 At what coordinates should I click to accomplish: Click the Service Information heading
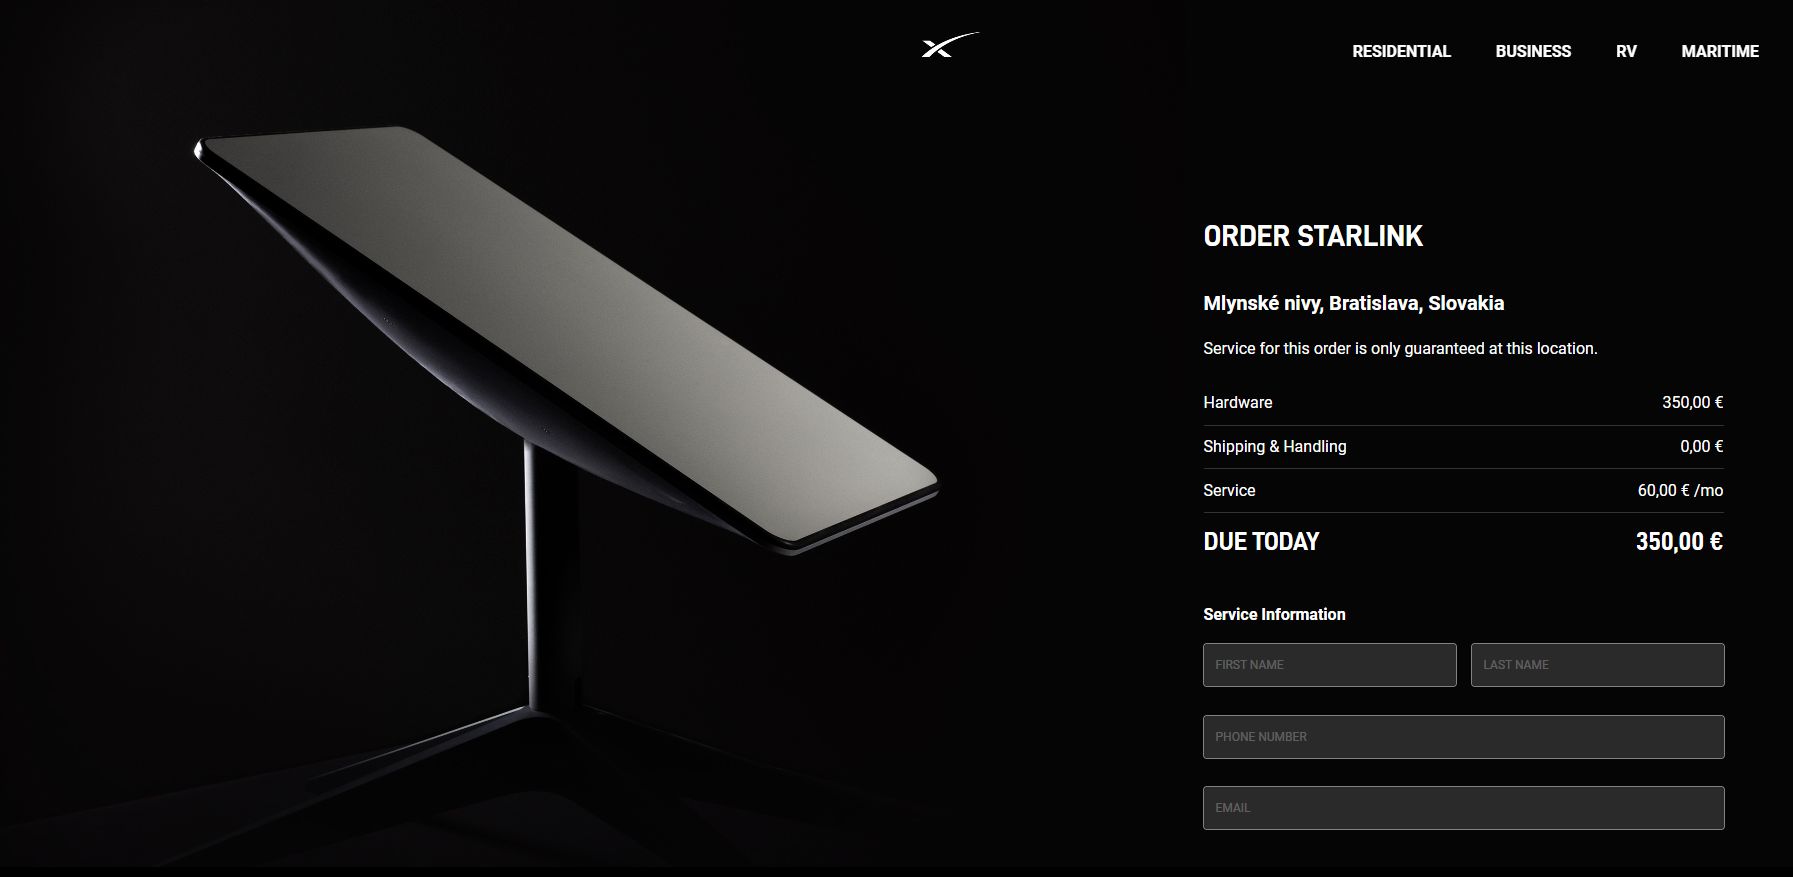[x=1274, y=614]
